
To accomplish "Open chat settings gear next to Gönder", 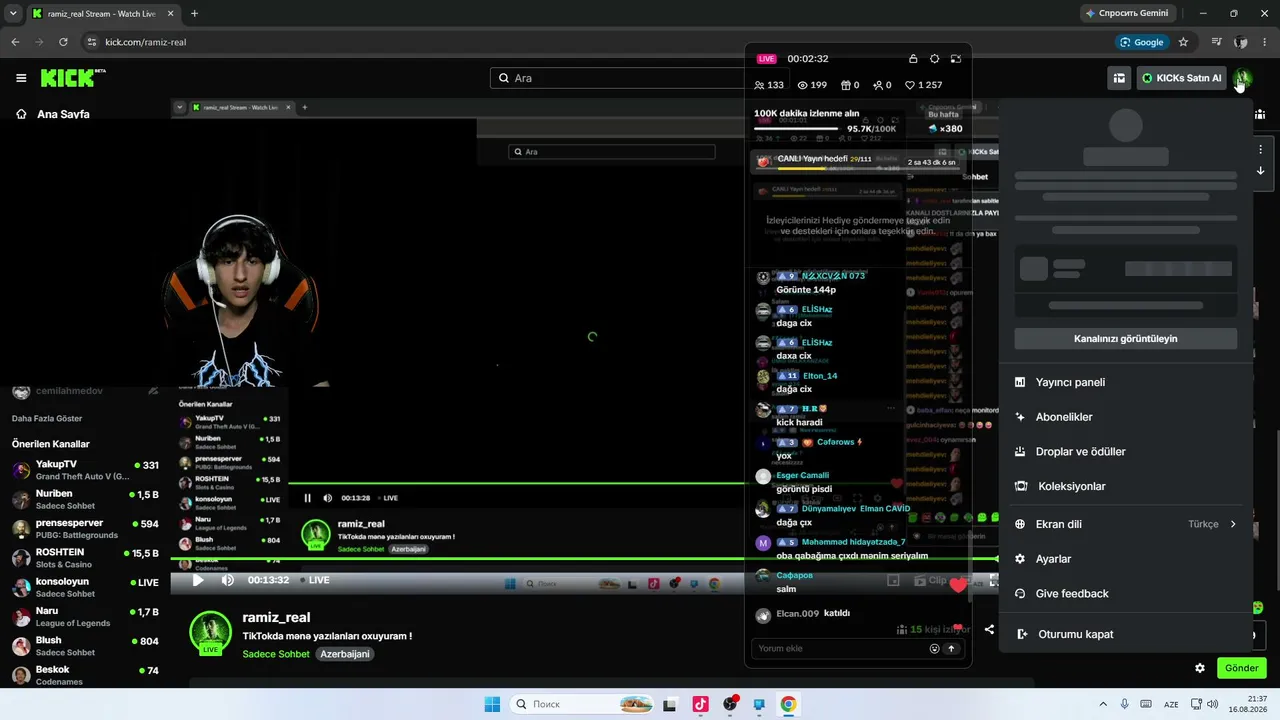I will tap(1200, 668).
